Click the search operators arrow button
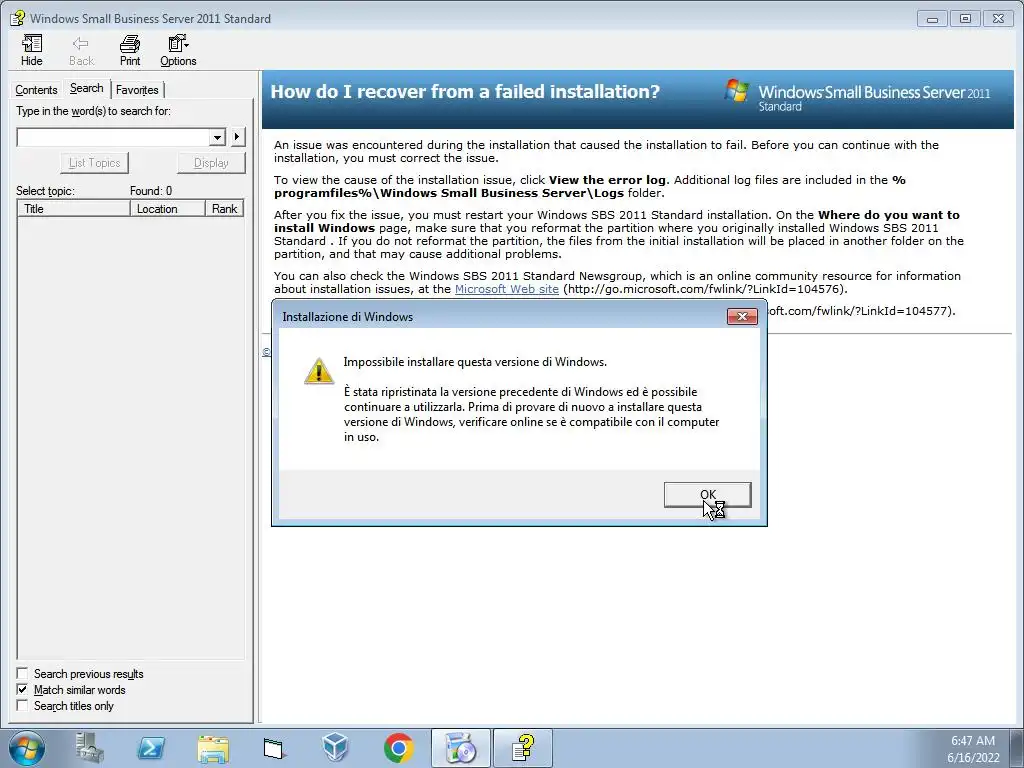 (x=238, y=137)
